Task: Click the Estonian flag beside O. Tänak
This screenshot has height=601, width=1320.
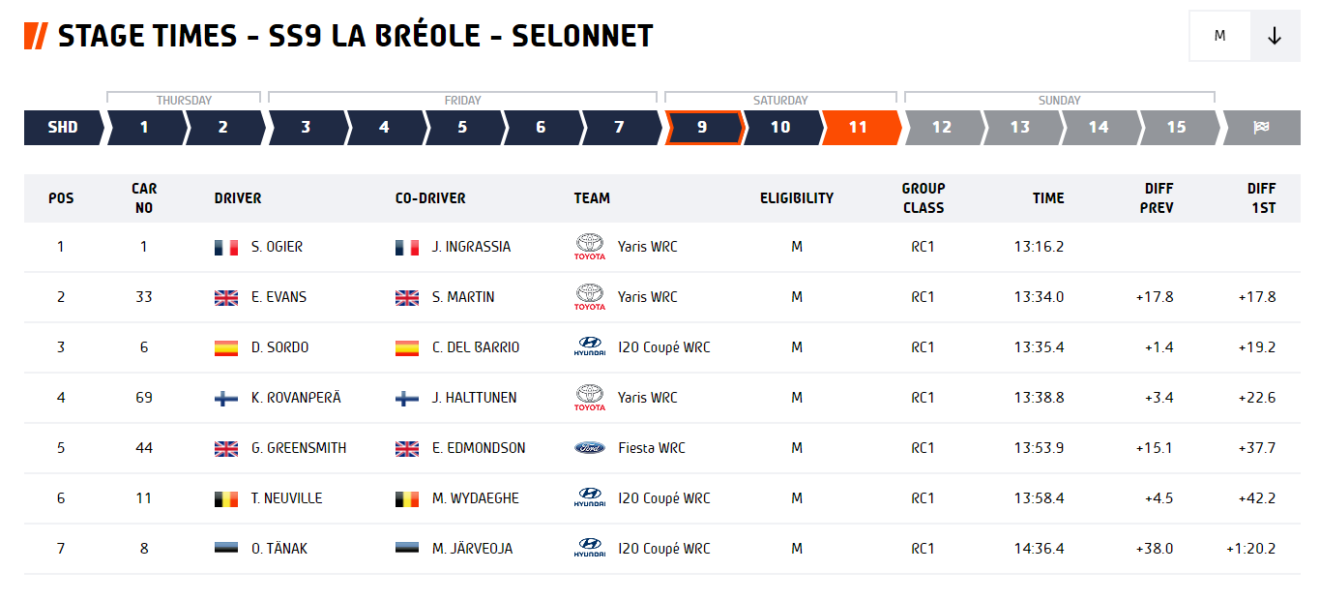Action: point(226,549)
